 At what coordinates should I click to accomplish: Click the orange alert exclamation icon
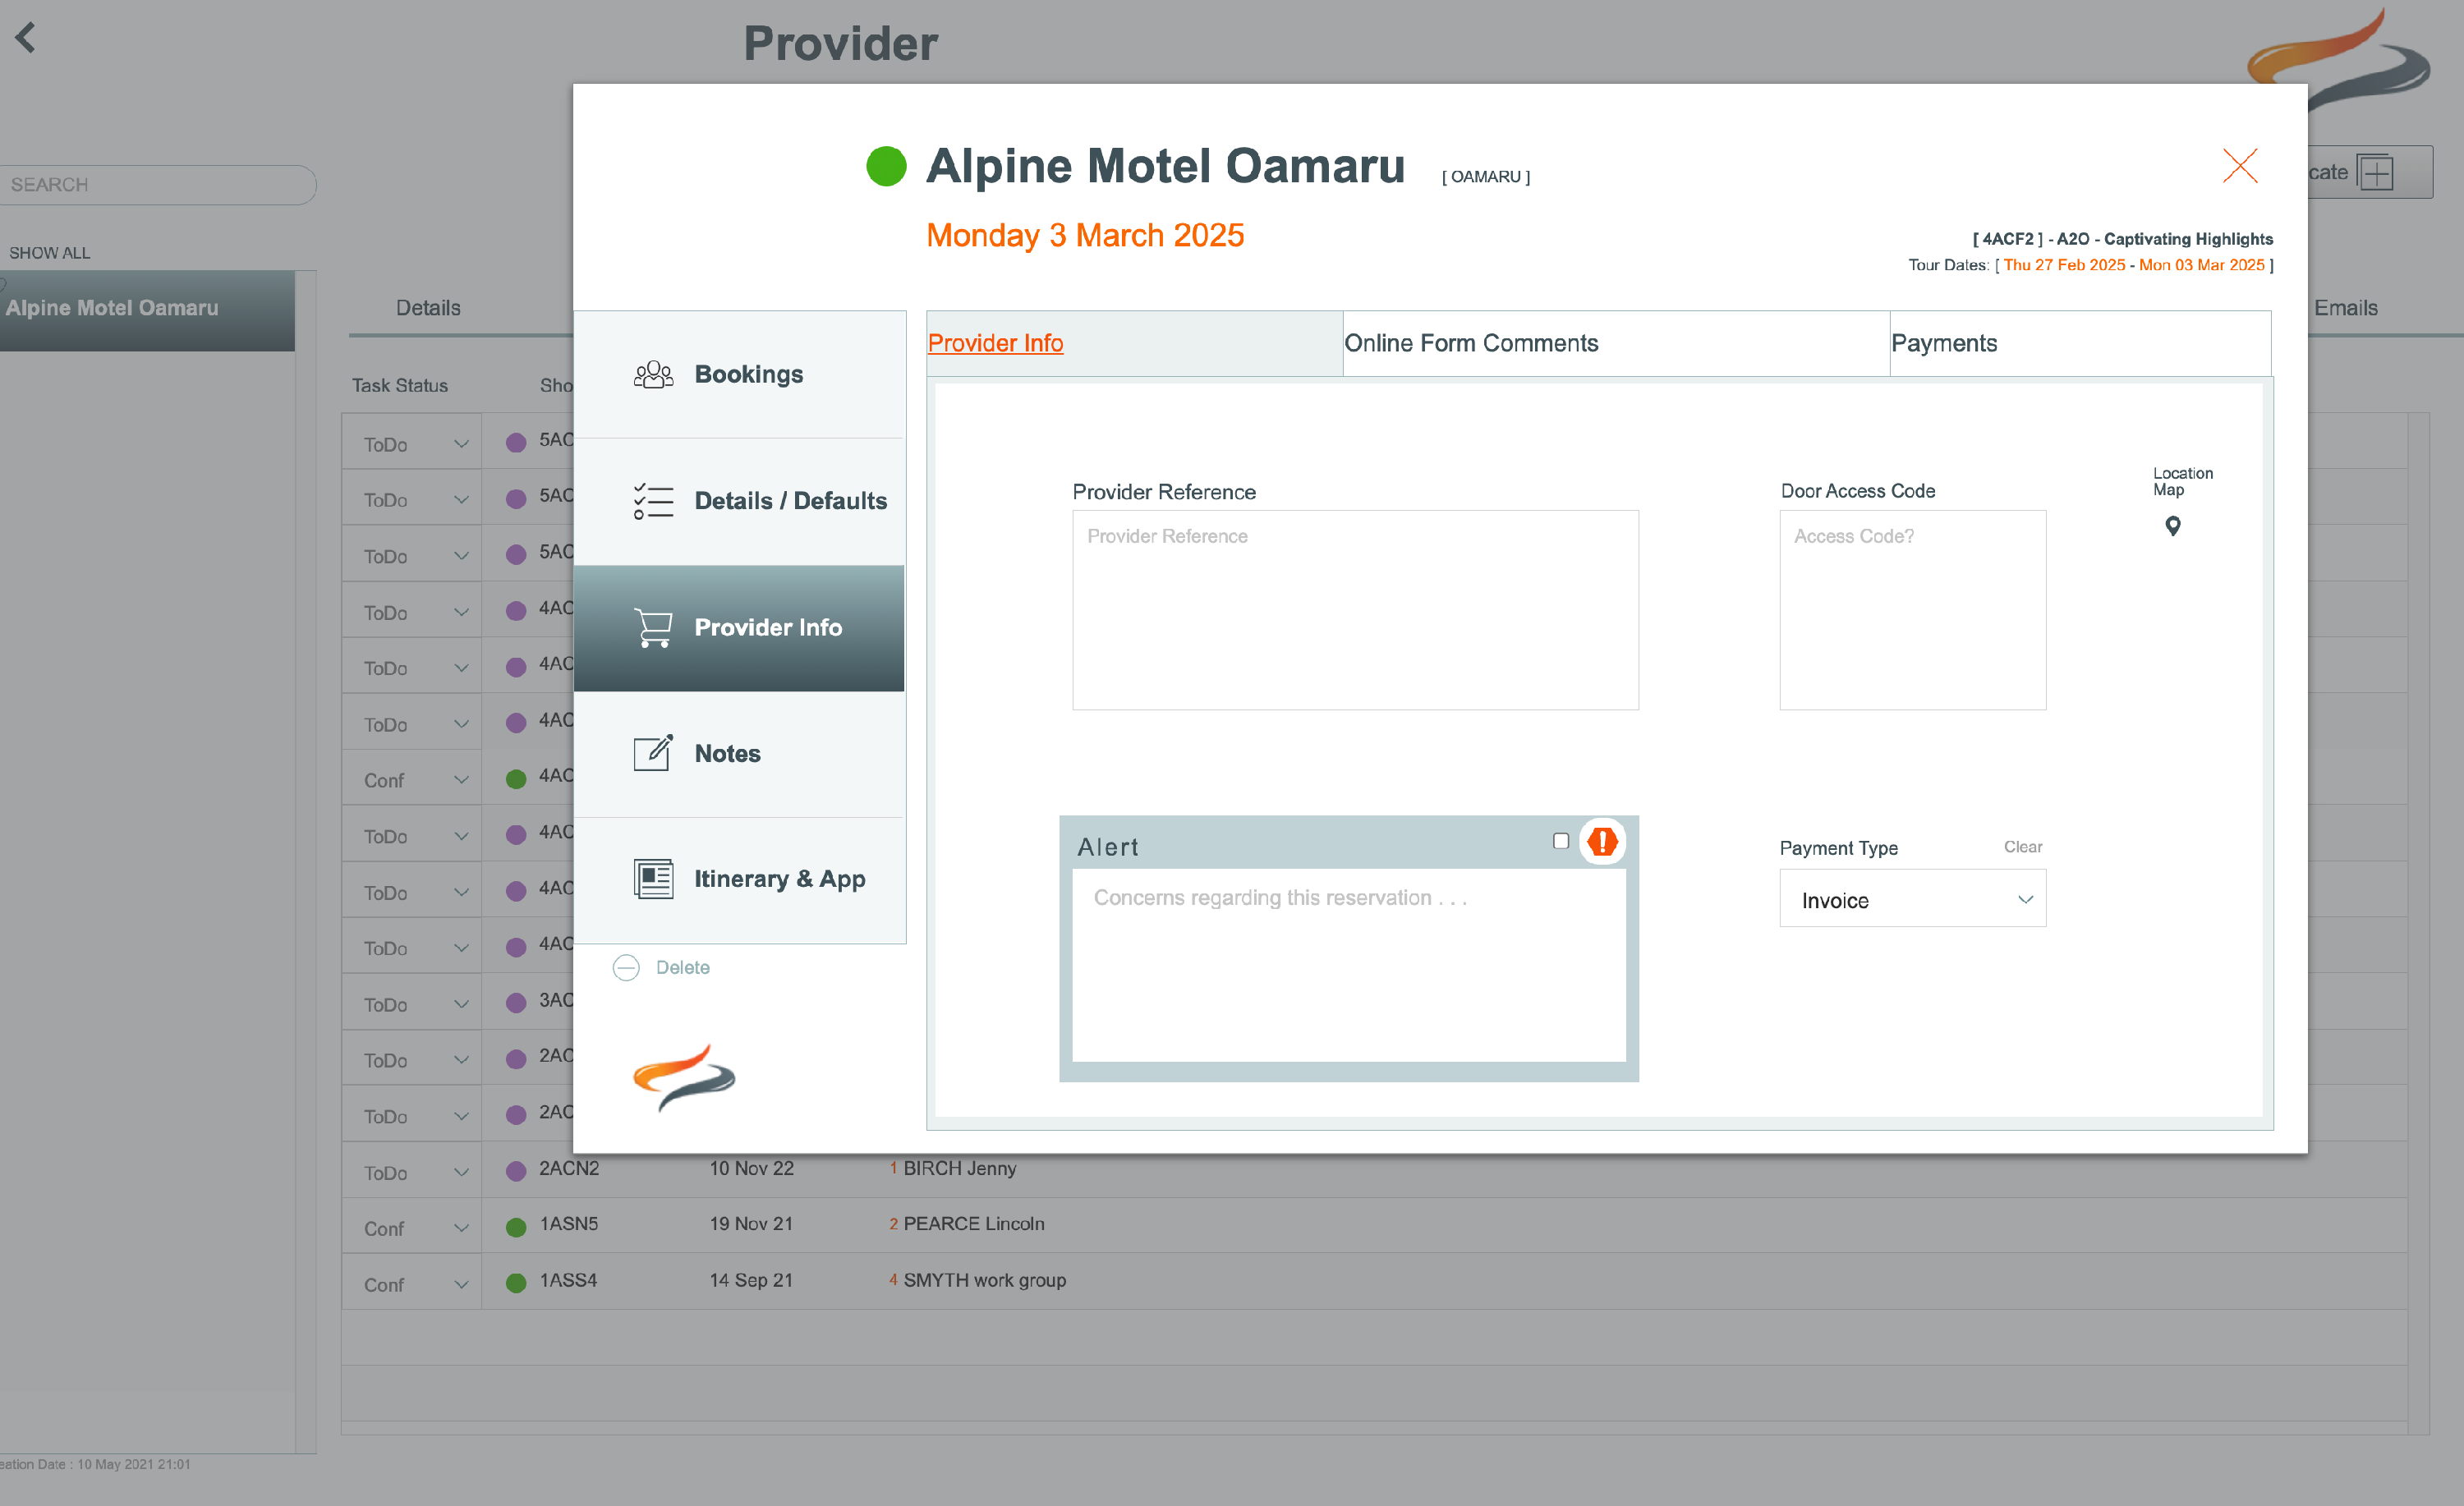1602,841
